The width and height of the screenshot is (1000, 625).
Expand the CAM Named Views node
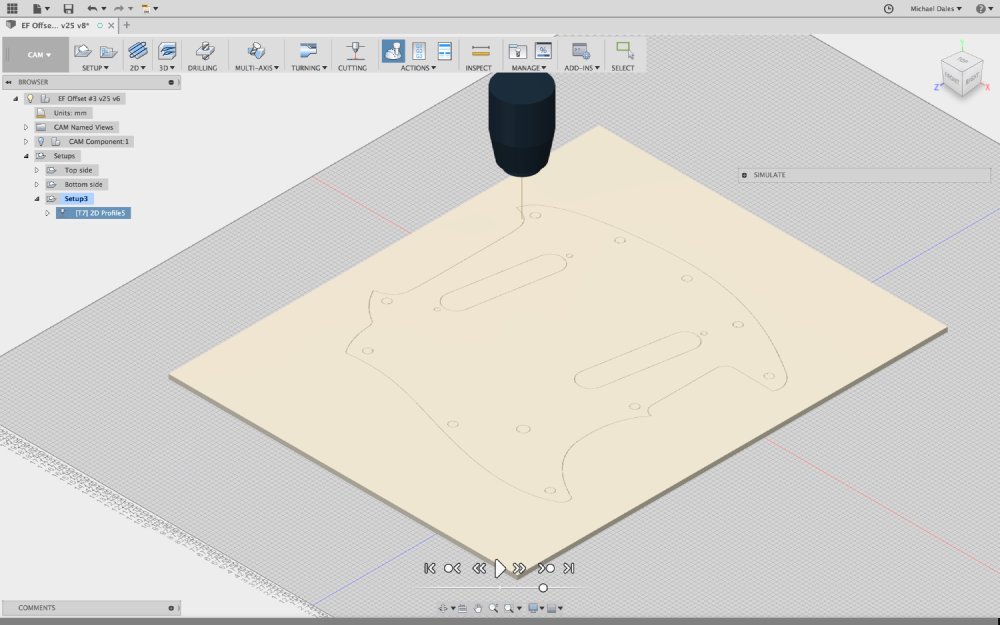coord(26,128)
